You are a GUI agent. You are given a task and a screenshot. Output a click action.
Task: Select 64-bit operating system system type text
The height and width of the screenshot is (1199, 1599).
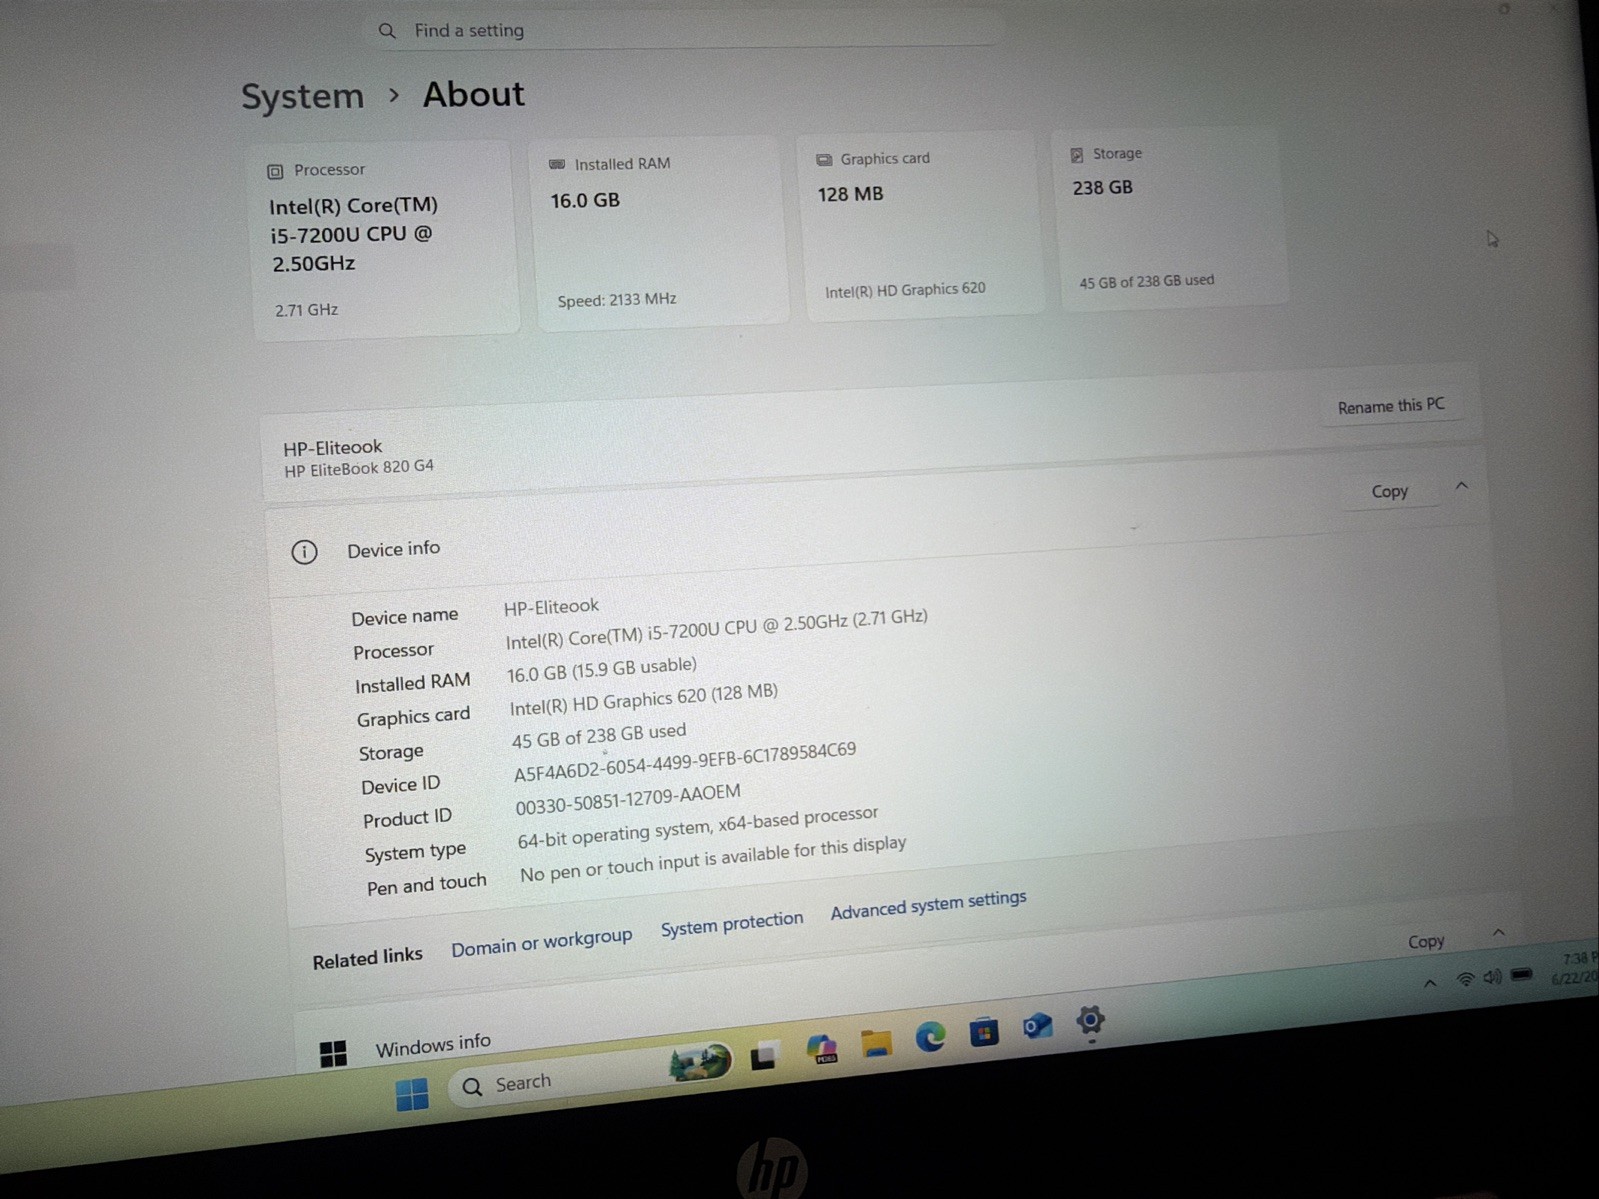(697, 826)
